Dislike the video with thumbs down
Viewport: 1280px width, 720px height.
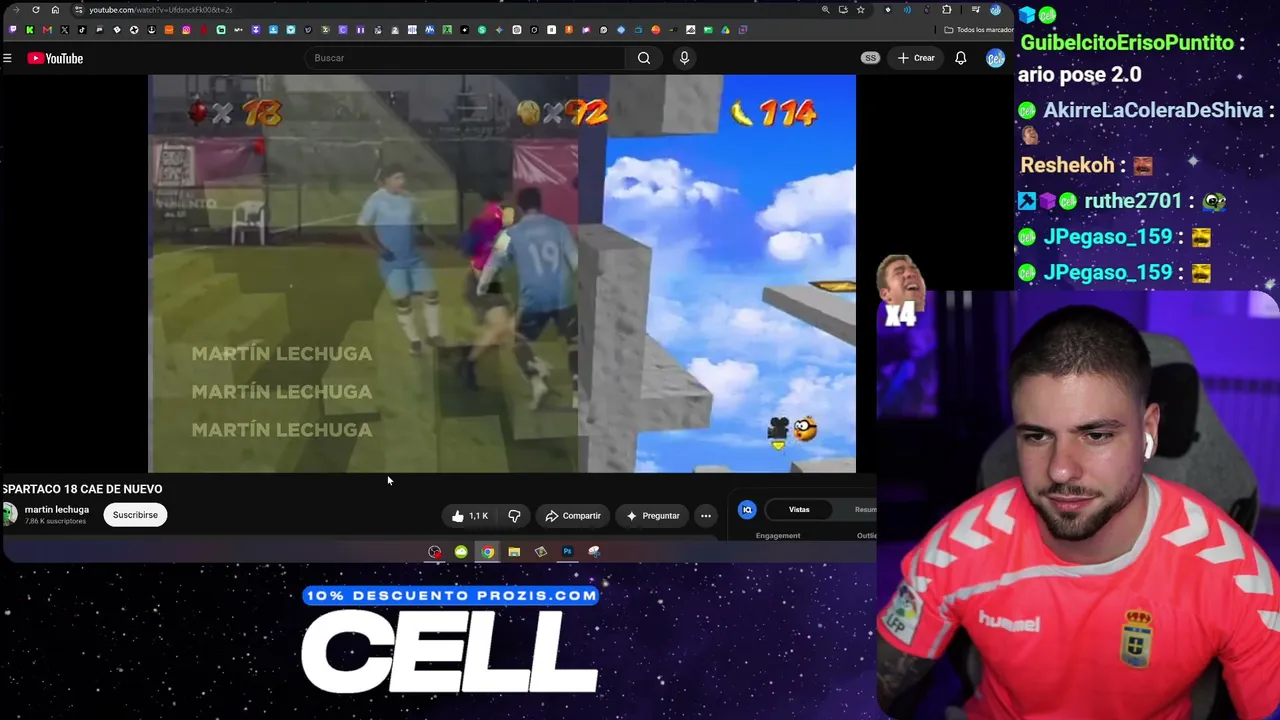pyautogui.click(x=514, y=516)
